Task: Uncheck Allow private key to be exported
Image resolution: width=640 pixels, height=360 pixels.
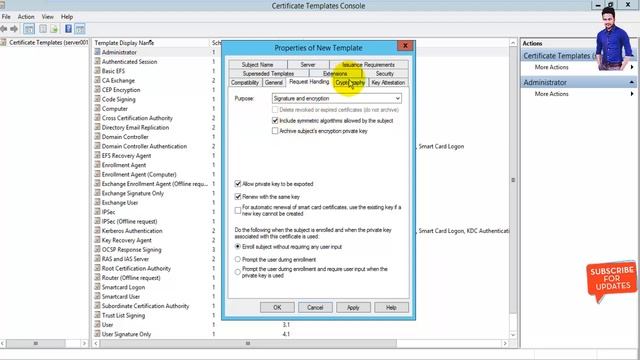Action: point(238,184)
